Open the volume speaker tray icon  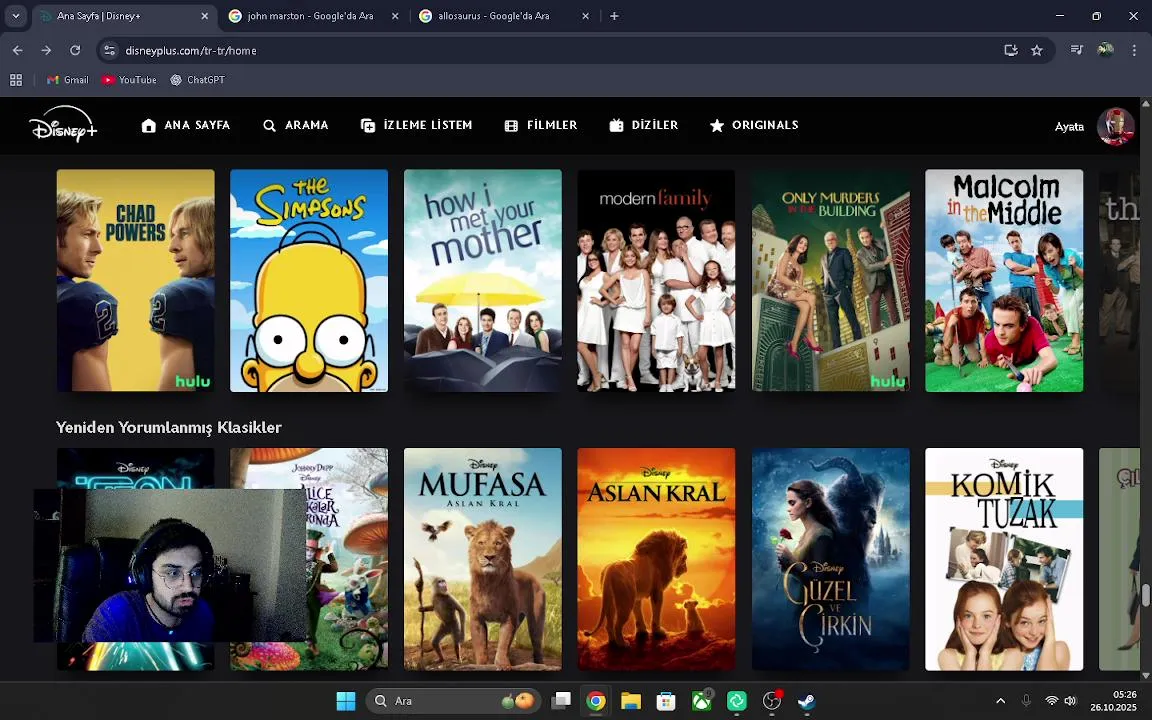click(x=1070, y=701)
